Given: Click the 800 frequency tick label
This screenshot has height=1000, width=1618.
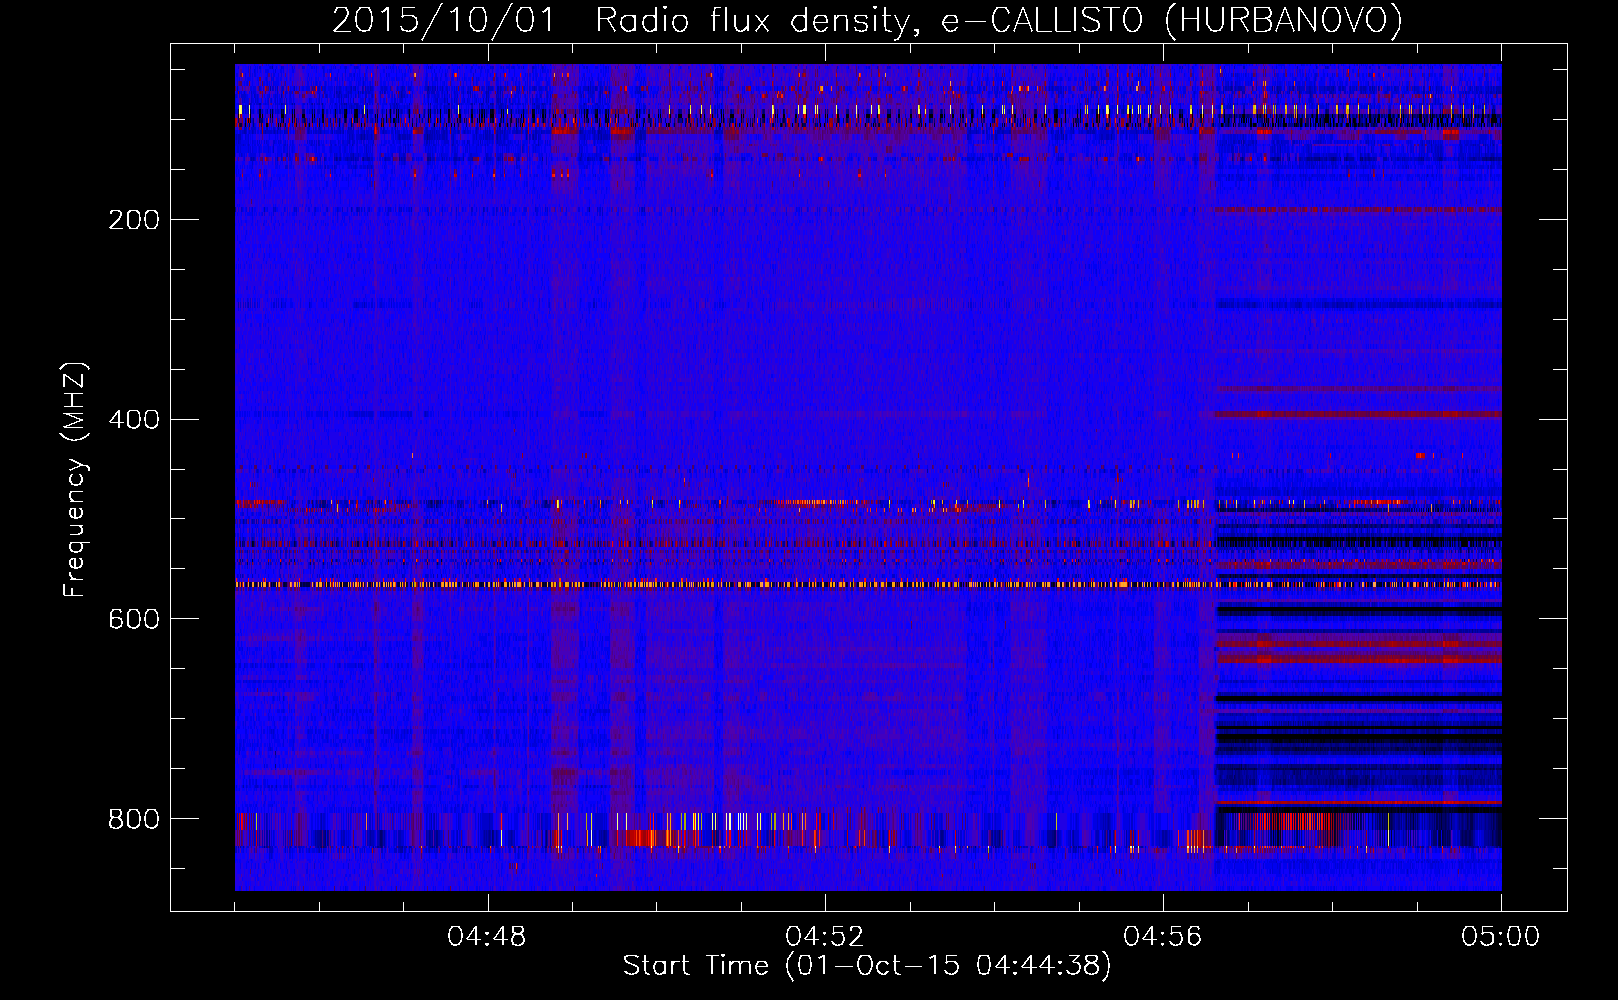Looking at the screenshot, I should tap(134, 820).
